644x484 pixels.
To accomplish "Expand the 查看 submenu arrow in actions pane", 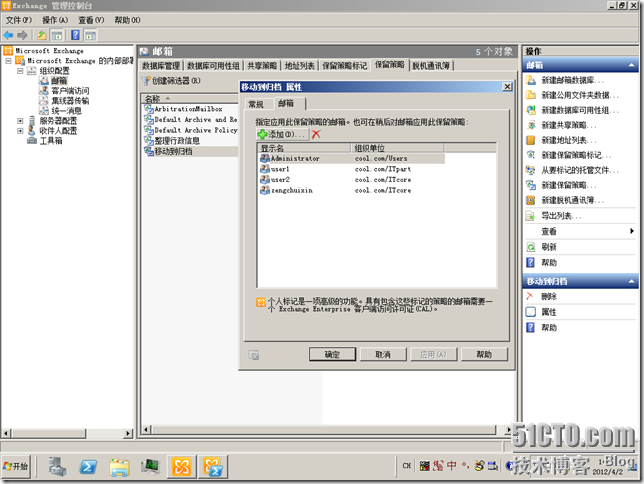I will click(x=631, y=231).
